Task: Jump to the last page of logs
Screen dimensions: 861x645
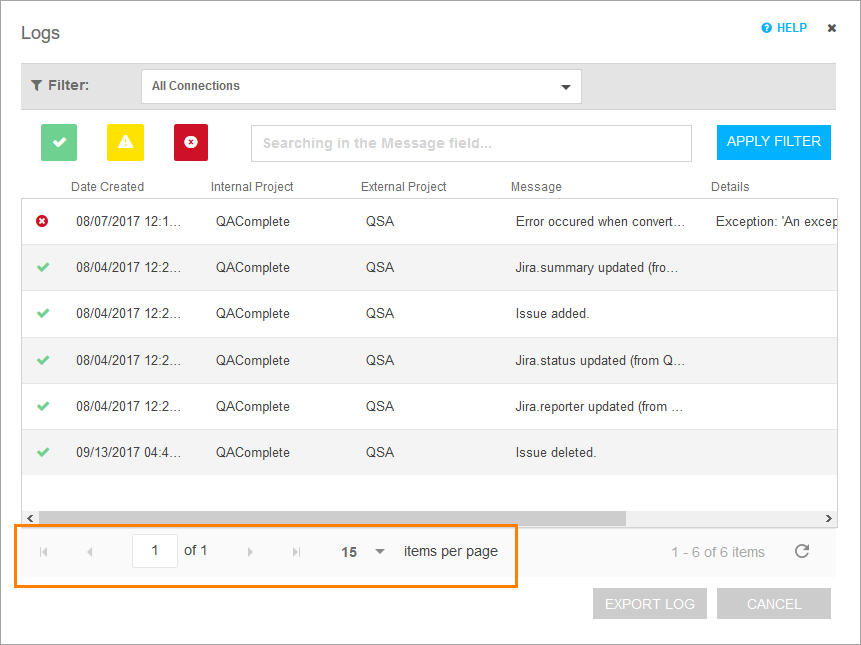Action: (296, 551)
